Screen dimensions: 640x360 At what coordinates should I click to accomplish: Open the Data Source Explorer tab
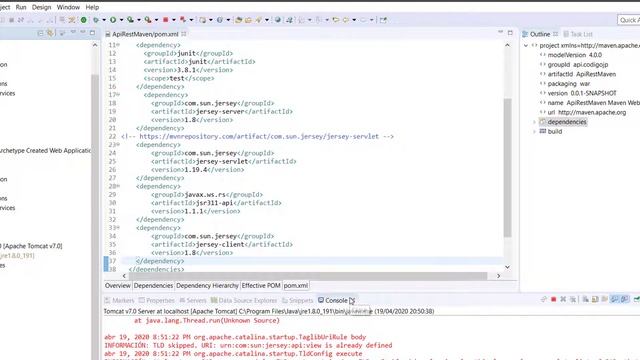click(244, 300)
